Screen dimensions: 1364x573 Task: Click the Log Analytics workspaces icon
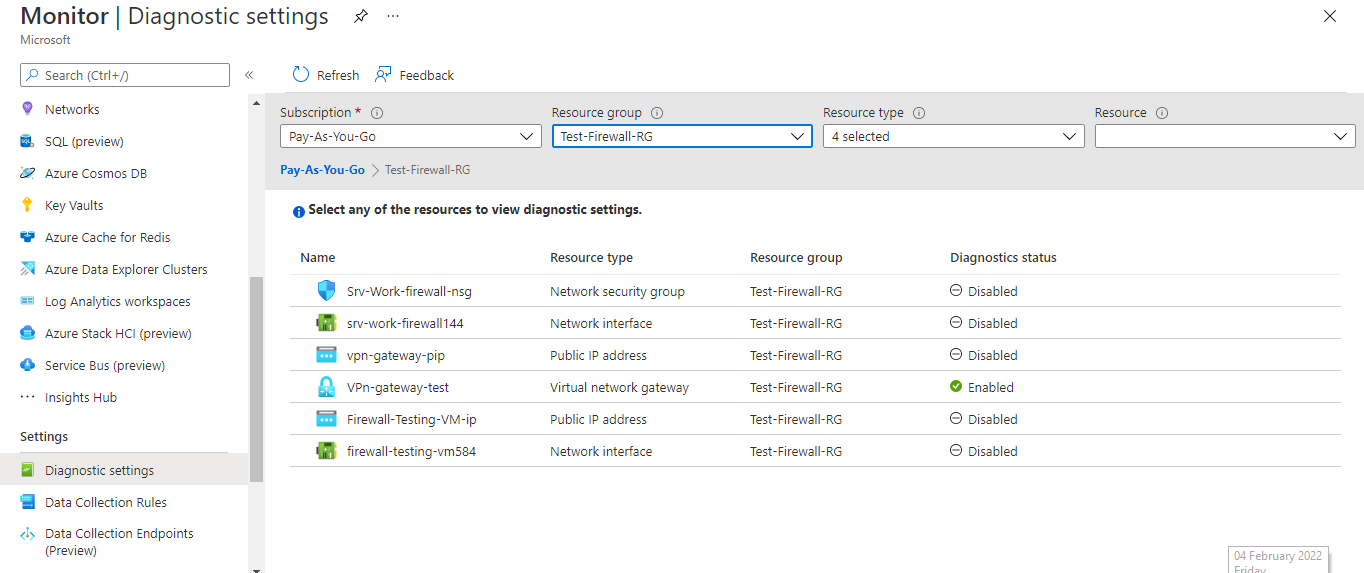point(27,301)
